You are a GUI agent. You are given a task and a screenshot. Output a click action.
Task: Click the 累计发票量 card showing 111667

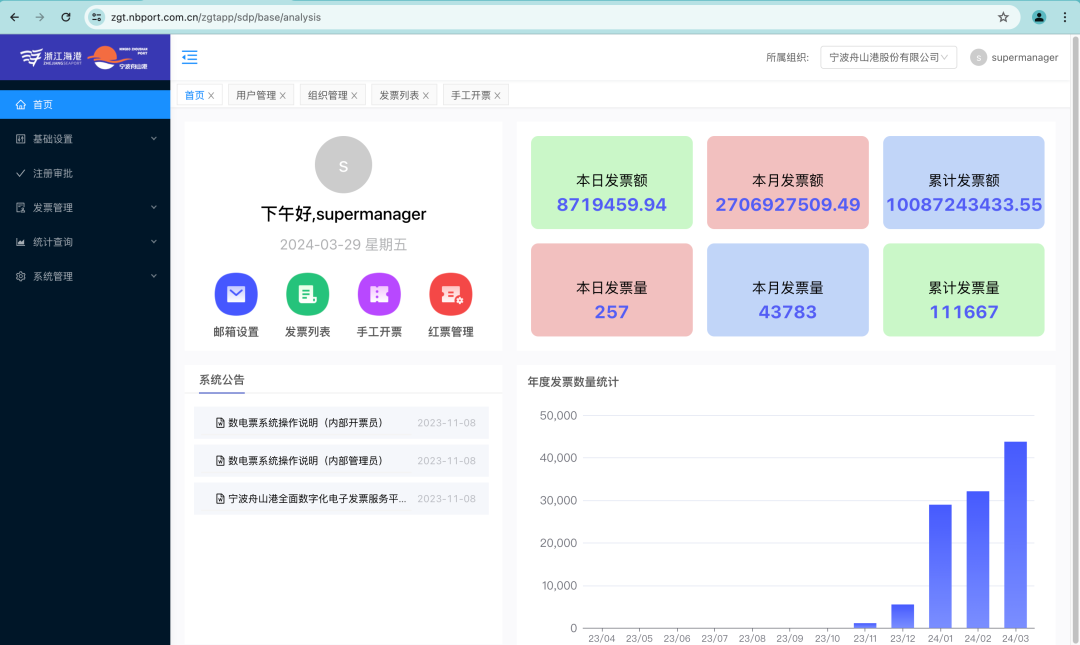[964, 290]
